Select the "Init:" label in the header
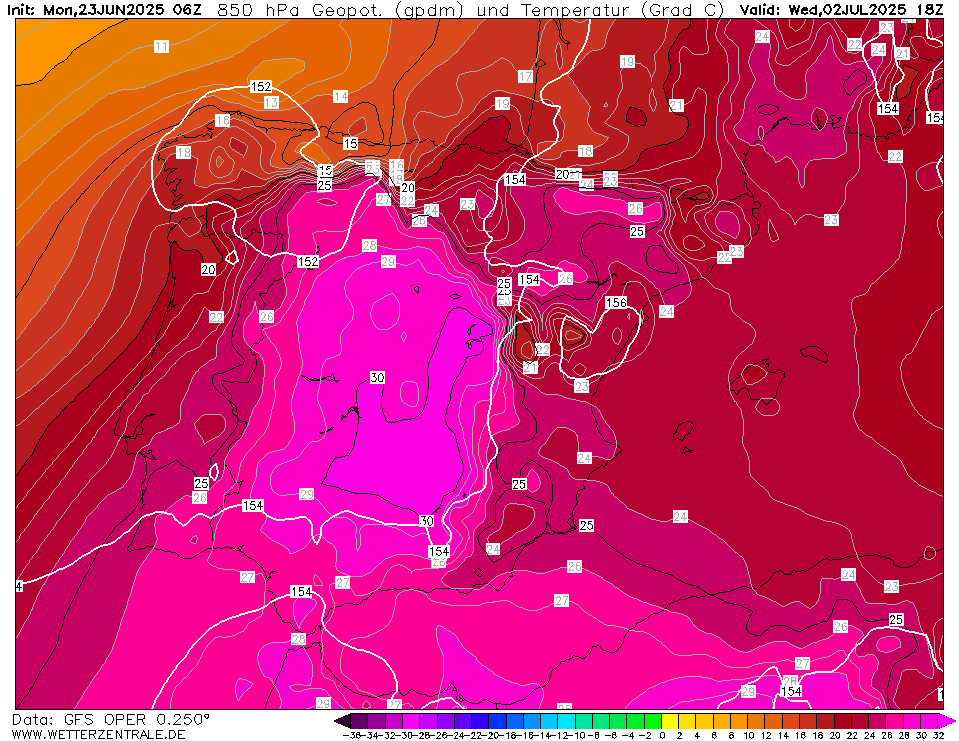Screen dimensions: 959x741 [22, 10]
